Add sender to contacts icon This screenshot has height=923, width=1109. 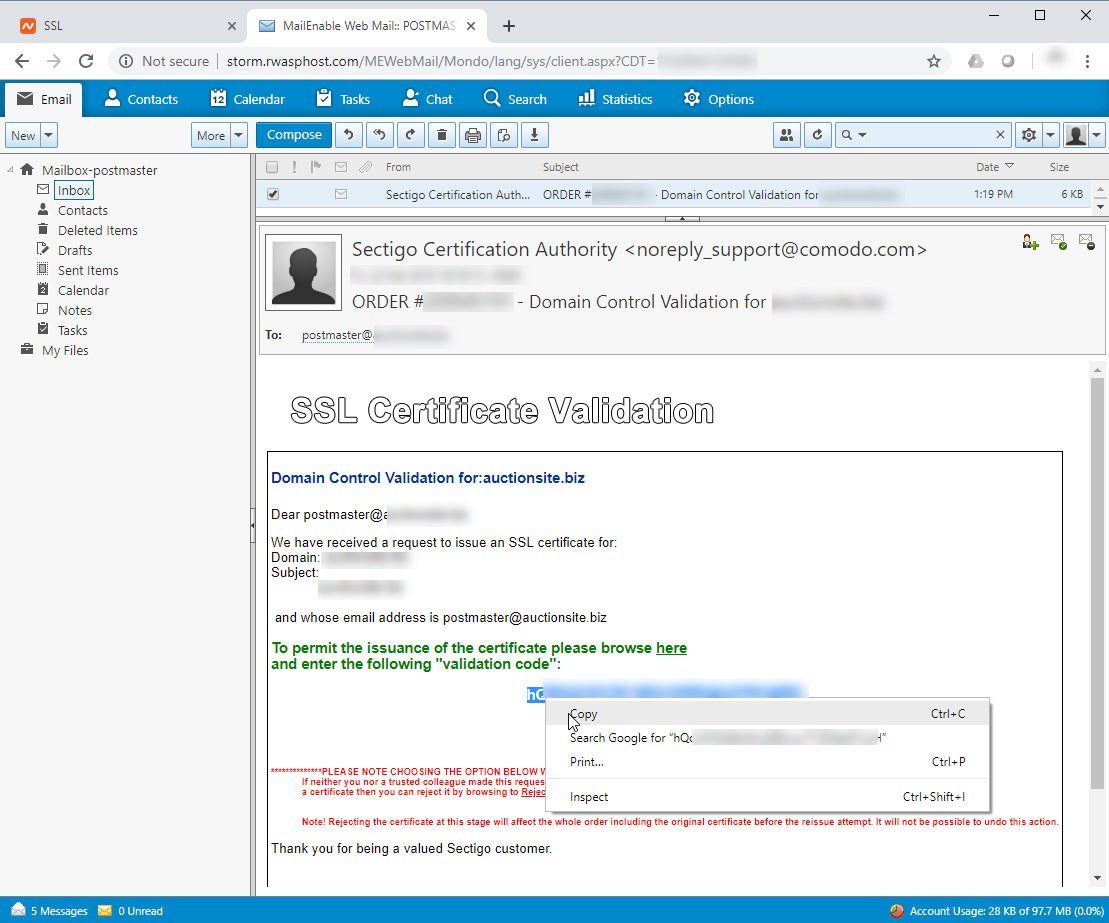(x=1030, y=242)
